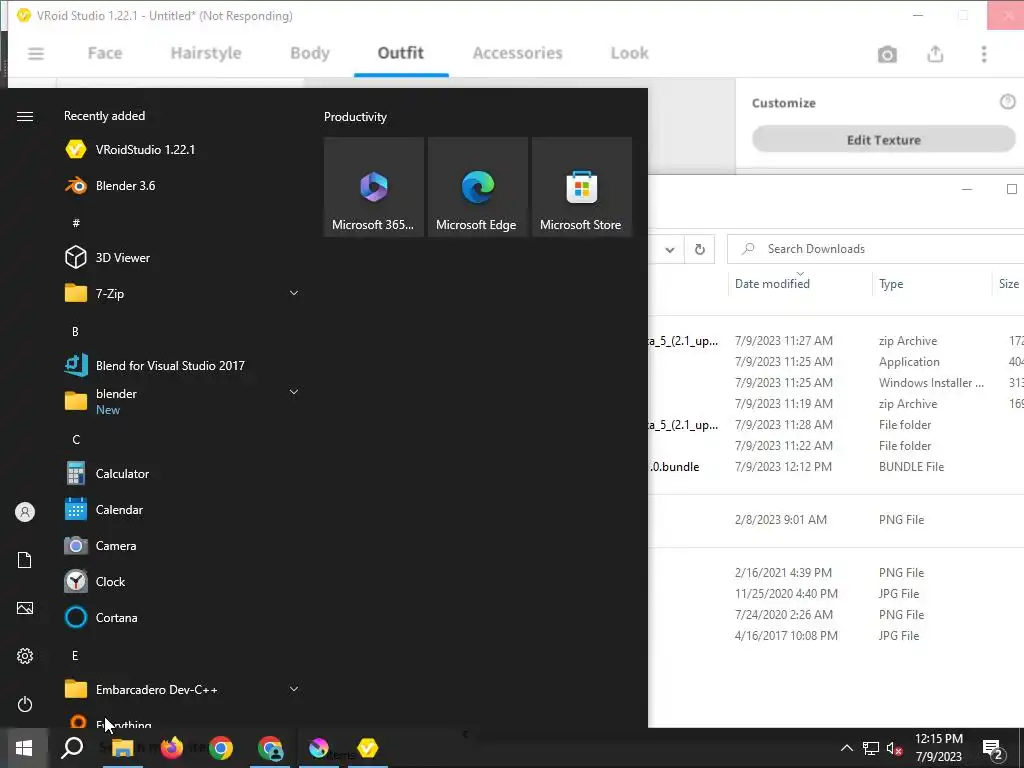Screen dimensions: 1024x768
Task: Select folder dated 7/9/2023 11:22 AM
Action: tap(836, 445)
